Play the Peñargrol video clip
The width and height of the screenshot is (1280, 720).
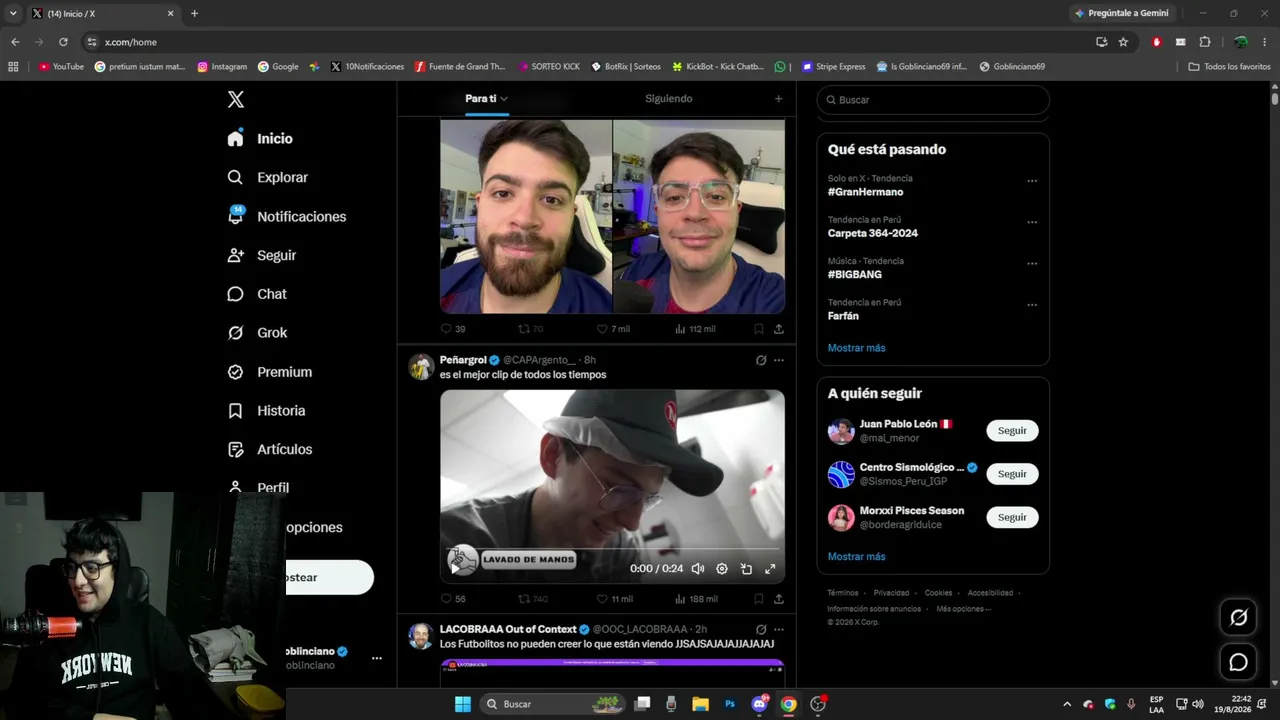[458, 568]
